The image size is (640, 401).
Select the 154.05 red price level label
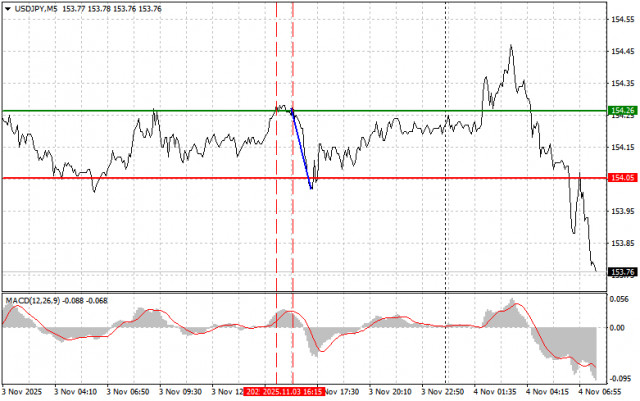622,178
